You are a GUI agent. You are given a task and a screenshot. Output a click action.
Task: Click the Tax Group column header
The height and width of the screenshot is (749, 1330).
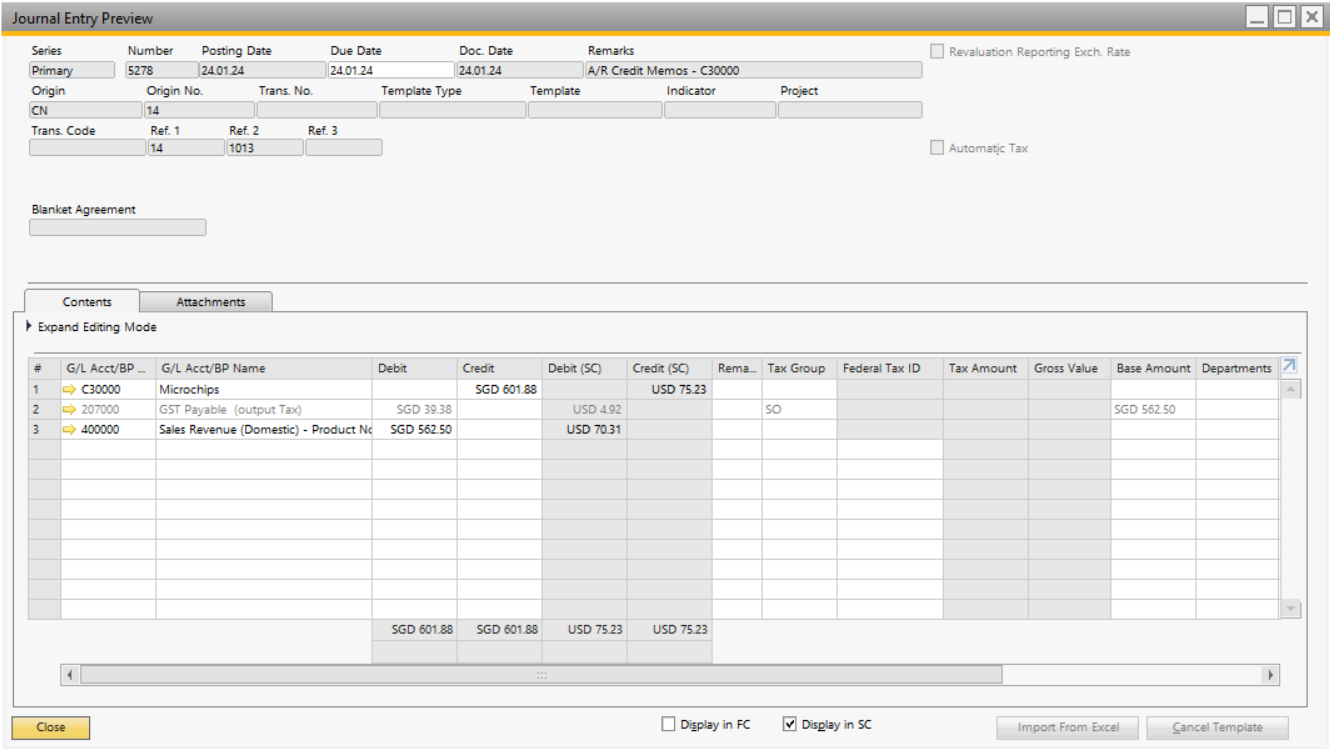point(800,368)
